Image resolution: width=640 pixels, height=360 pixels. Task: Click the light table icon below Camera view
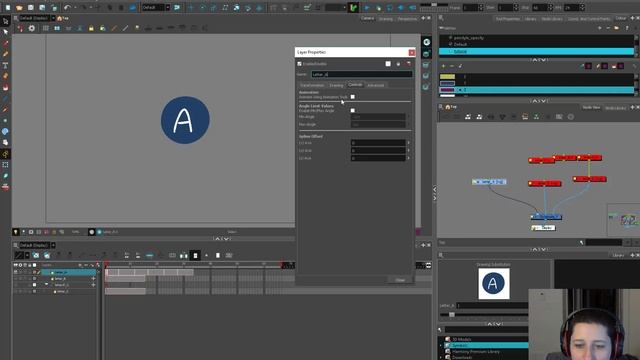tap(16, 232)
